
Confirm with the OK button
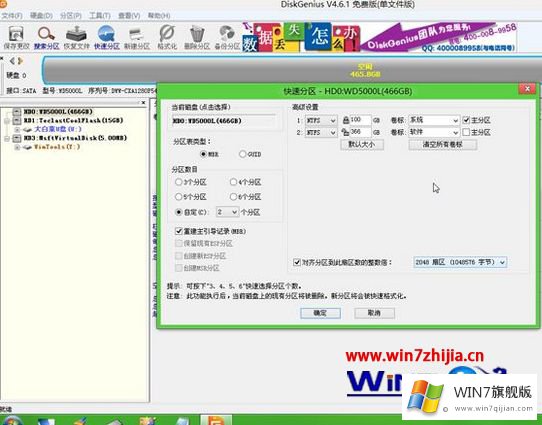pyautogui.click(x=320, y=313)
